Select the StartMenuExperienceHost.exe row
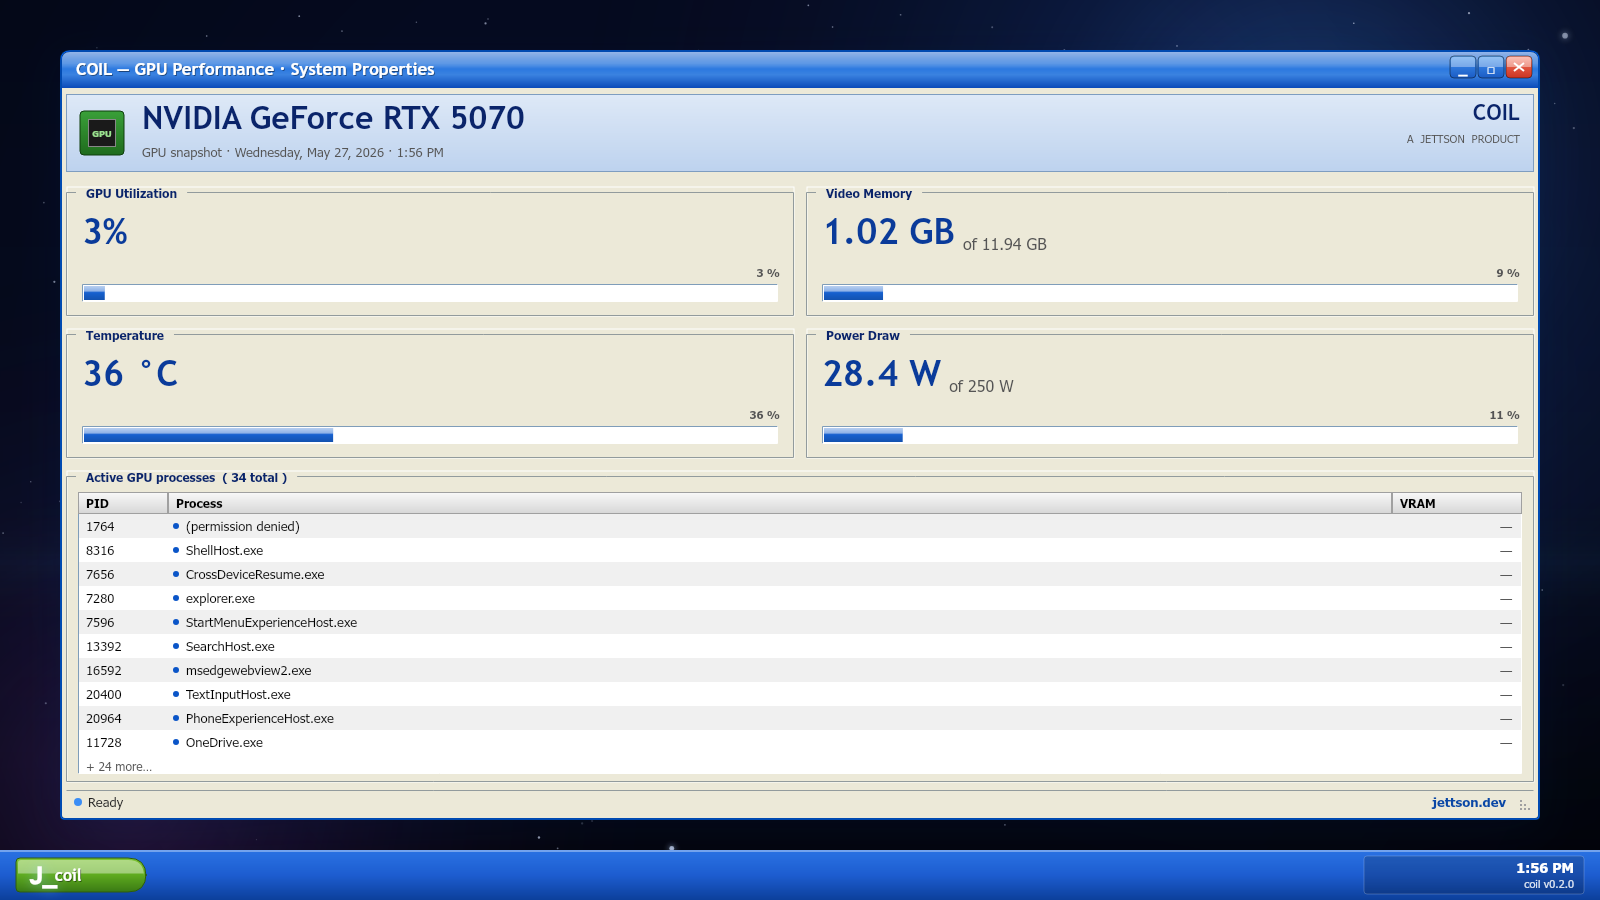 pyautogui.click(x=800, y=622)
